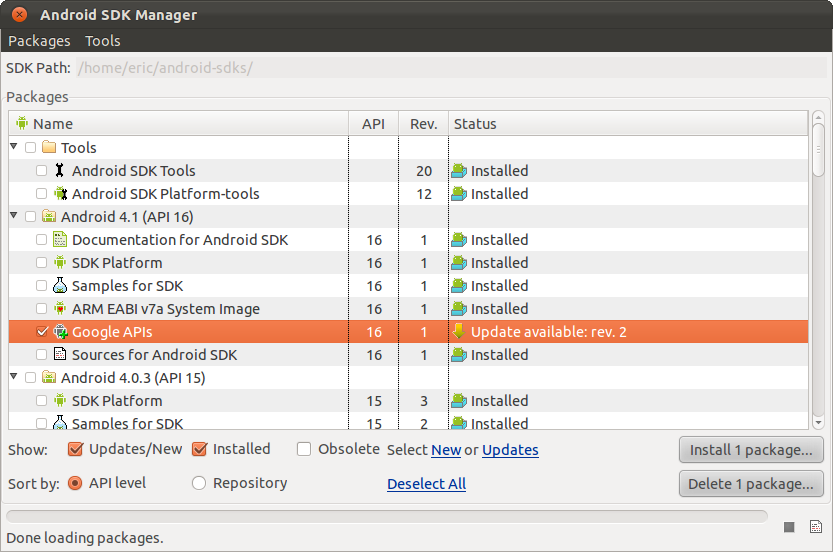
Task: Click the Android 4.1 (API 16) package icon
Action: (49, 216)
